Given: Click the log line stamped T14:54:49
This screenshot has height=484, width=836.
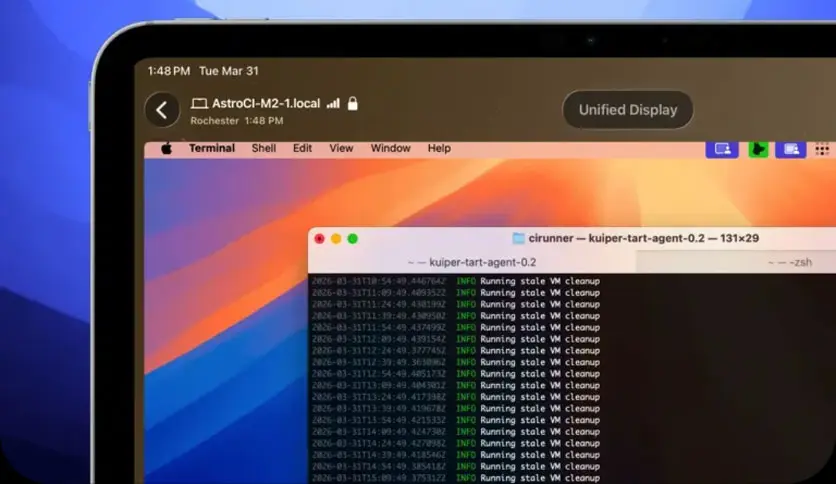Looking at the screenshot, I should tap(456, 466).
